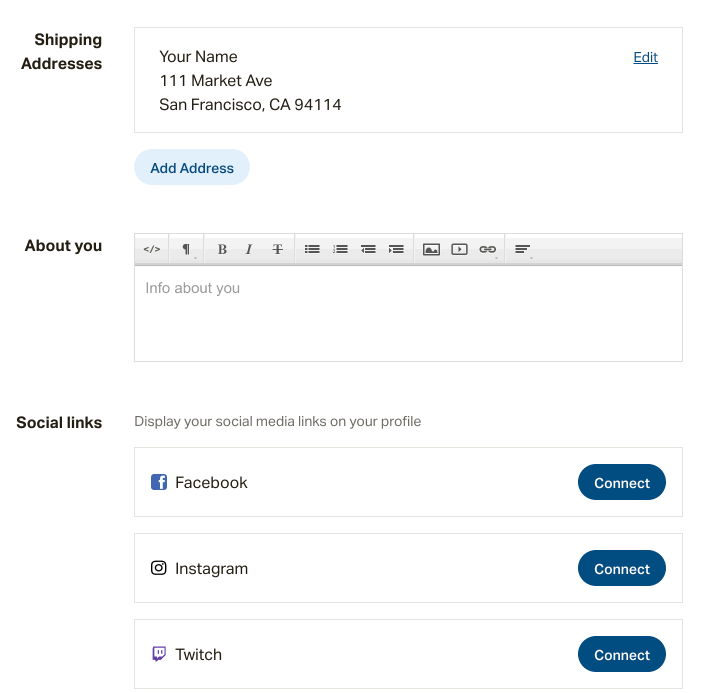705x693 pixels.
Task: Open the link insert dropdown
Action: tap(487, 249)
